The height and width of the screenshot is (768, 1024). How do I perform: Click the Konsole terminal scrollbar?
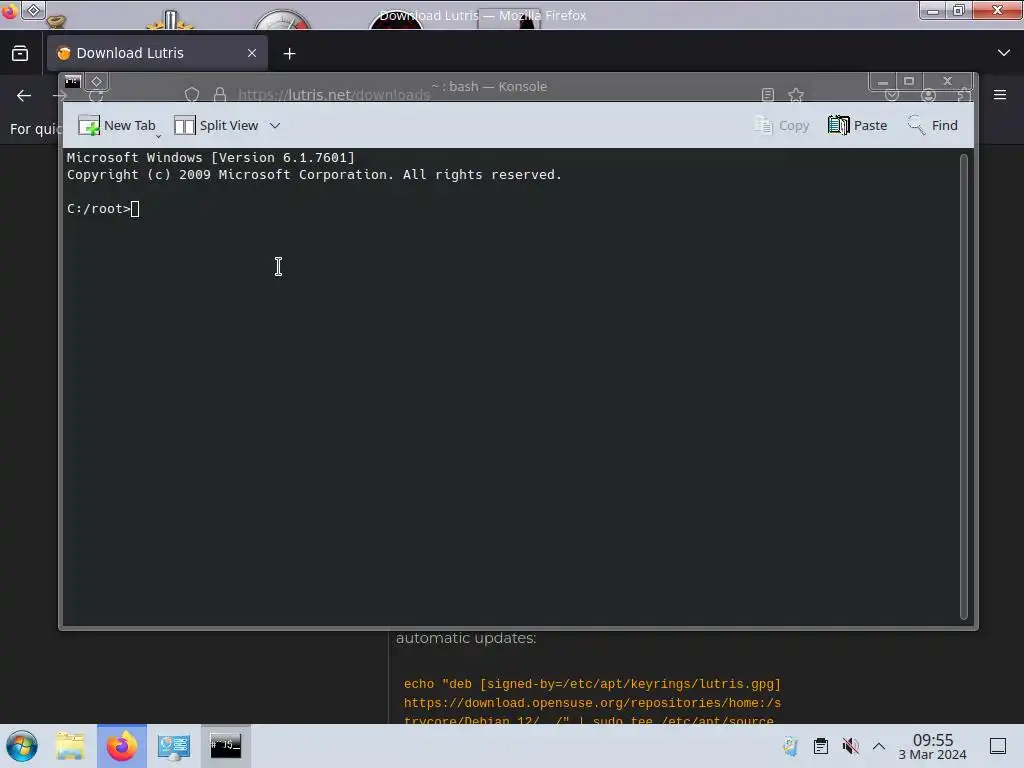(x=963, y=387)
